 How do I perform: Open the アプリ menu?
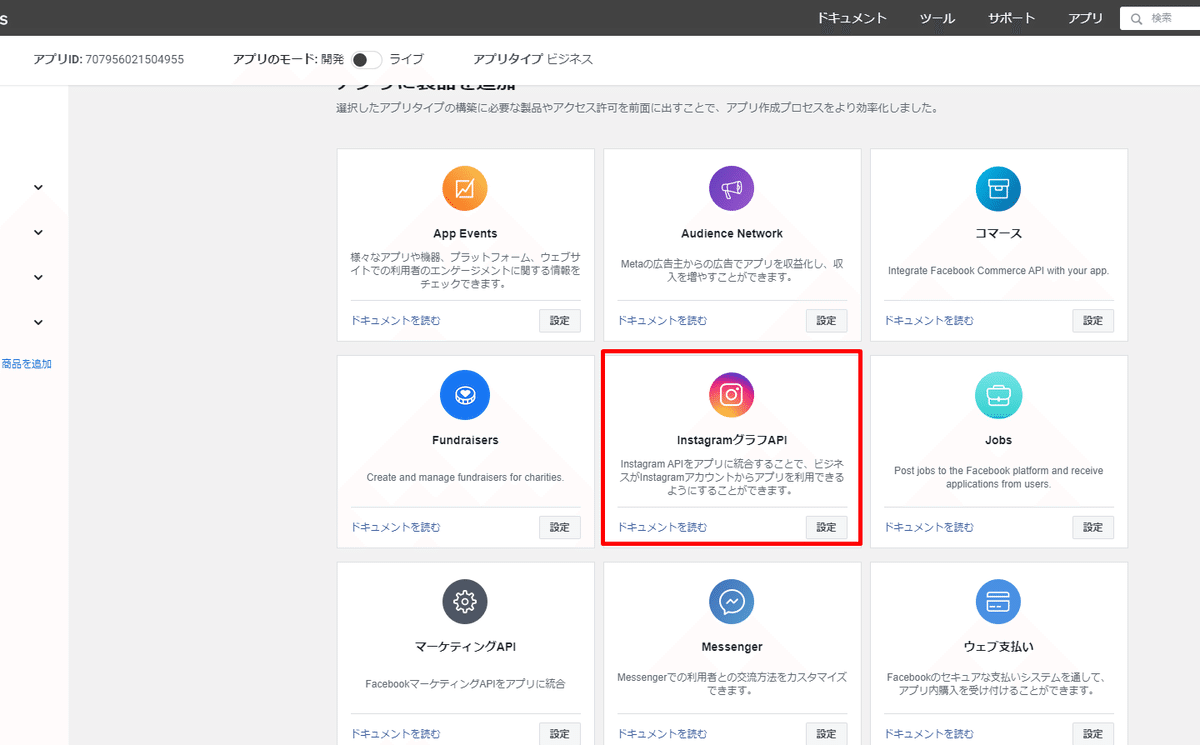[1085, 18]
